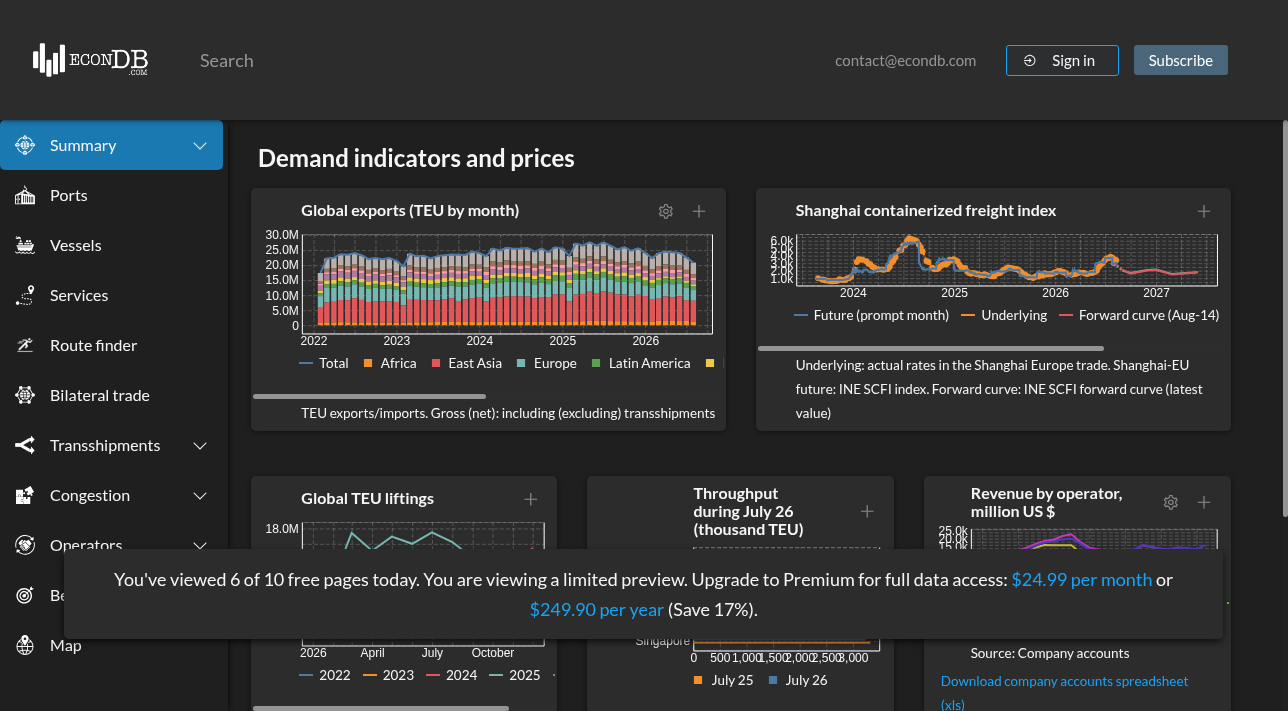Download company accounts spreadsheet link
The height and width of the screenshot is (711, 1288).
[1064, 692]
